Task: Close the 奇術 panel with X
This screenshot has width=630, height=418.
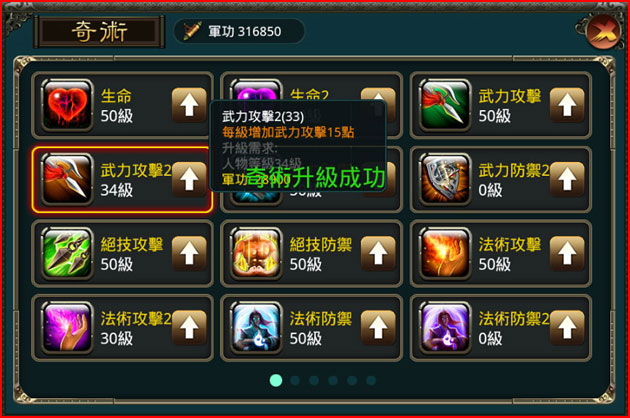Action: (603, 32)
